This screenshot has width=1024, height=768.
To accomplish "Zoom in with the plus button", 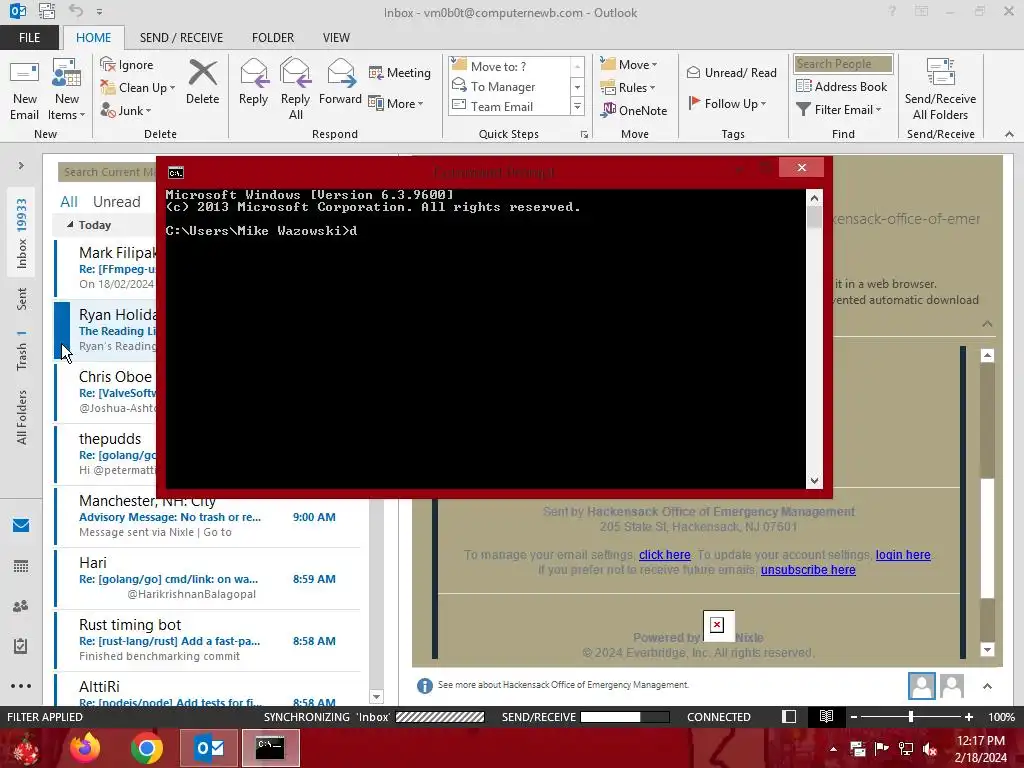I will coord(968,717).
